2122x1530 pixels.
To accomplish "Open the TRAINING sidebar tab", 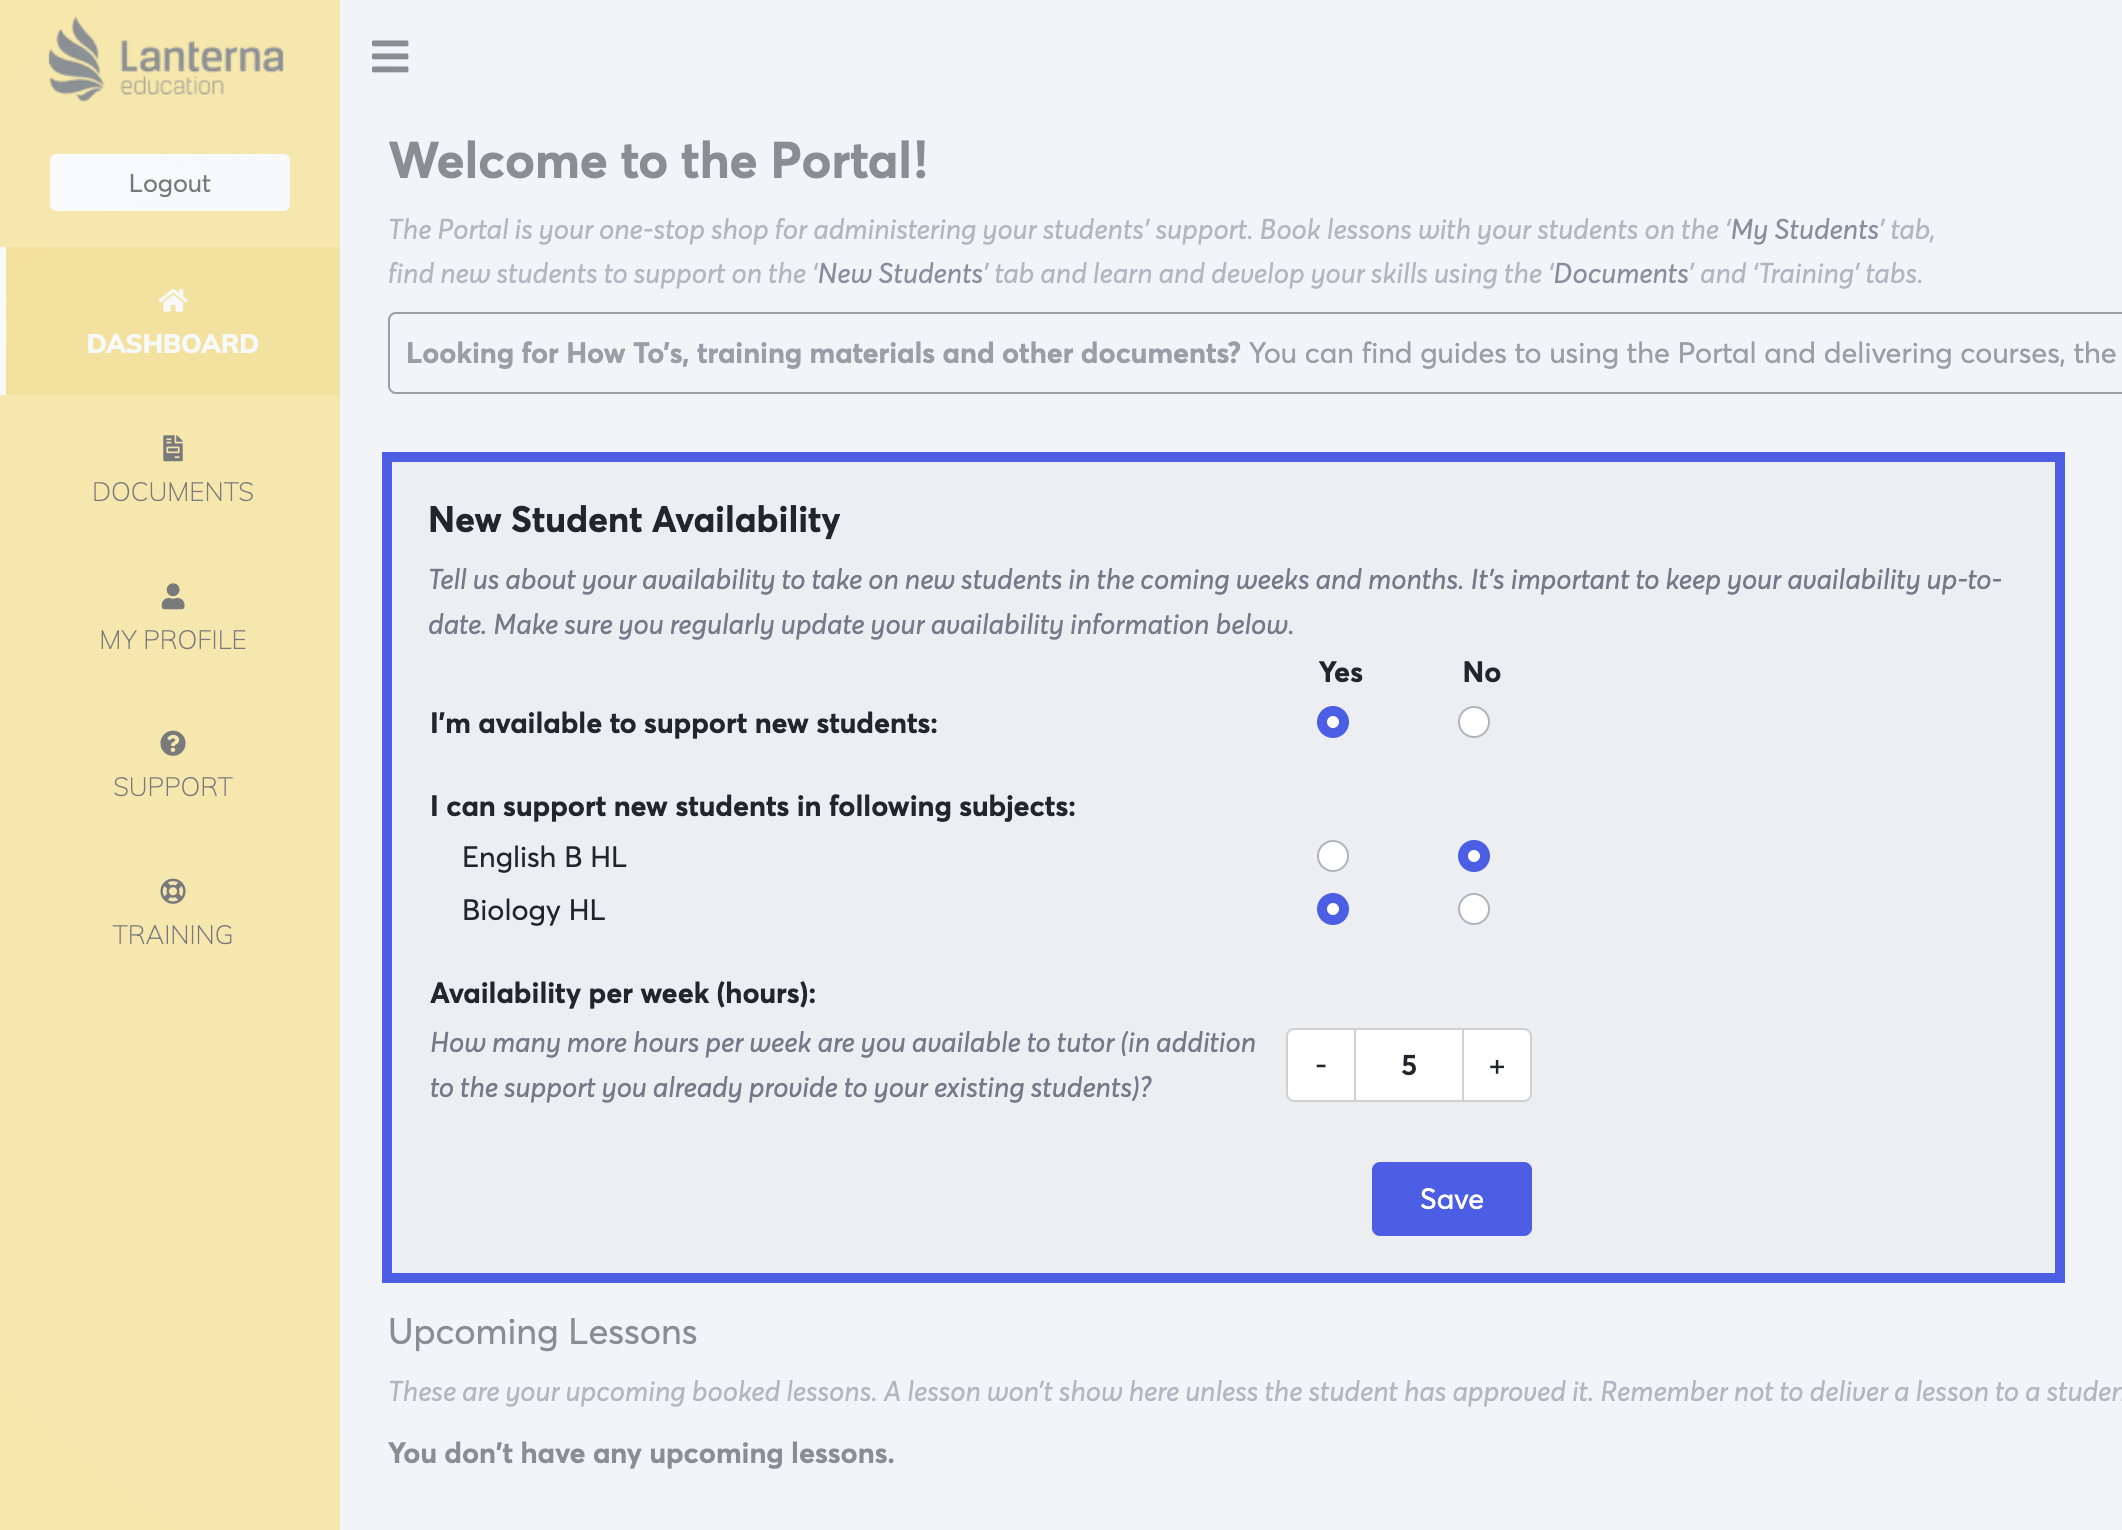I will (173, 935).
